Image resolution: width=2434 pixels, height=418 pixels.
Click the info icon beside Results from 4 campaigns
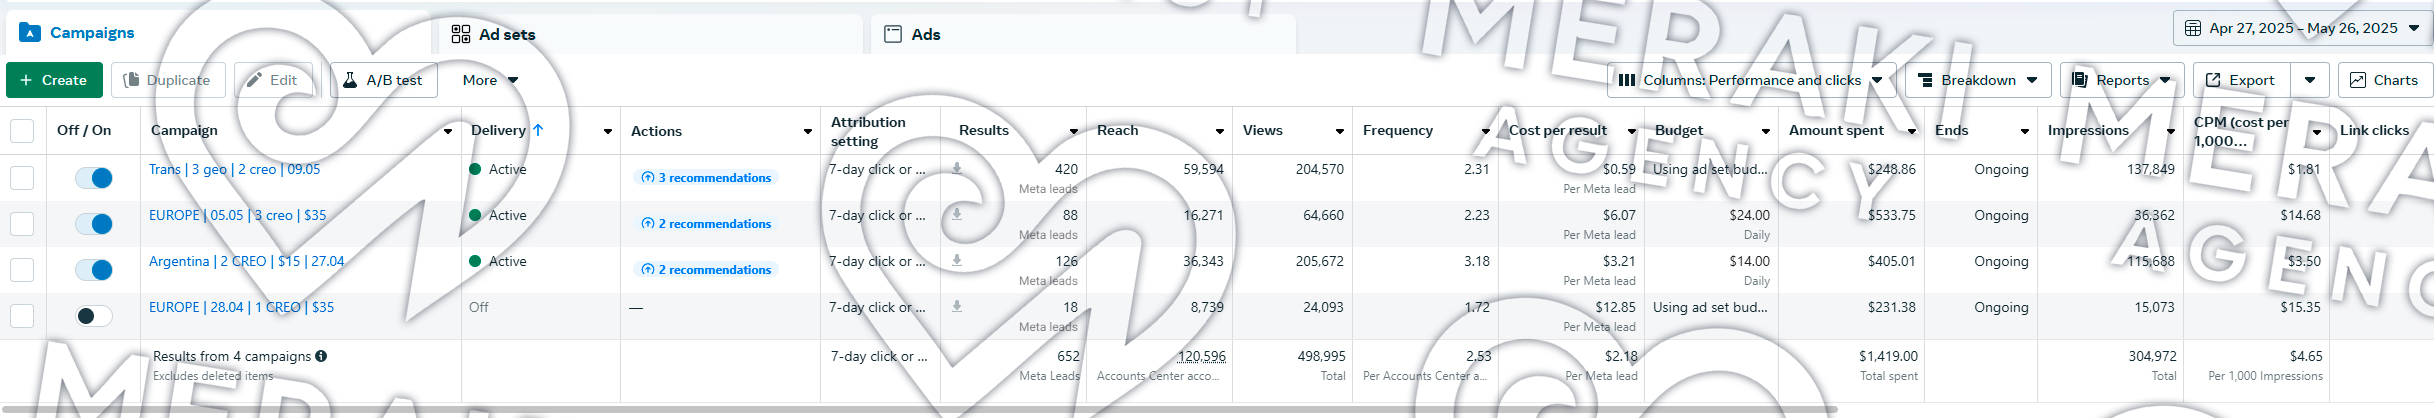(x=321, y=356)
